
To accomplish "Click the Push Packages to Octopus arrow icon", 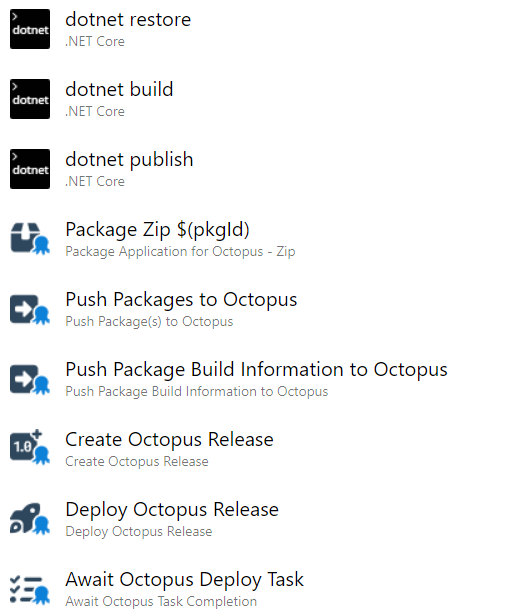I will pos(30,309).
